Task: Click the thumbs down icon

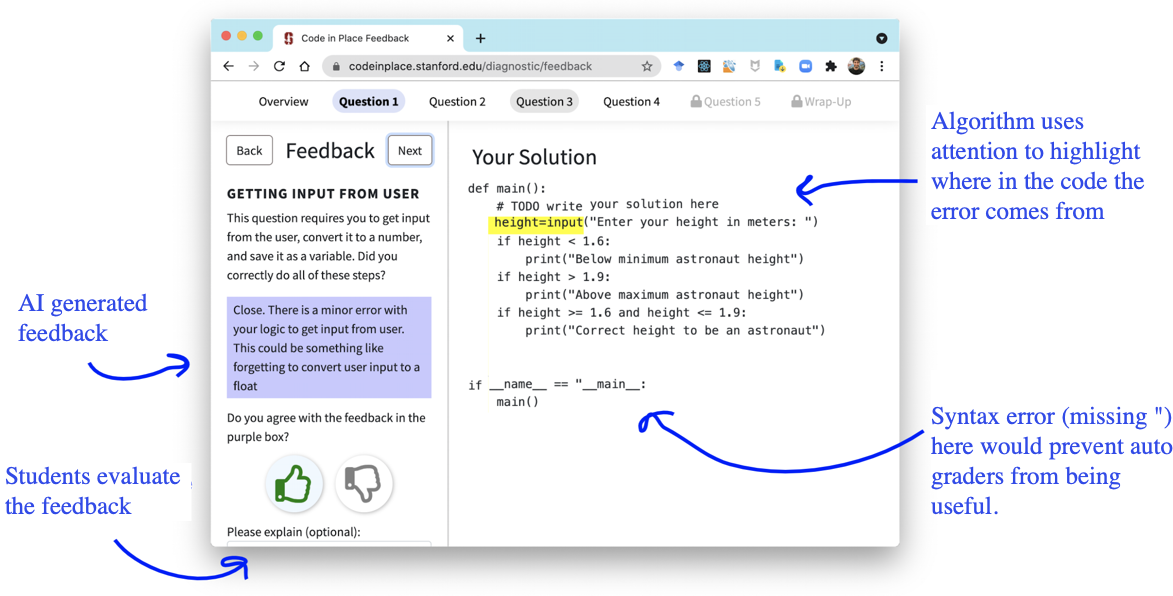Action: tap(363, 484)
